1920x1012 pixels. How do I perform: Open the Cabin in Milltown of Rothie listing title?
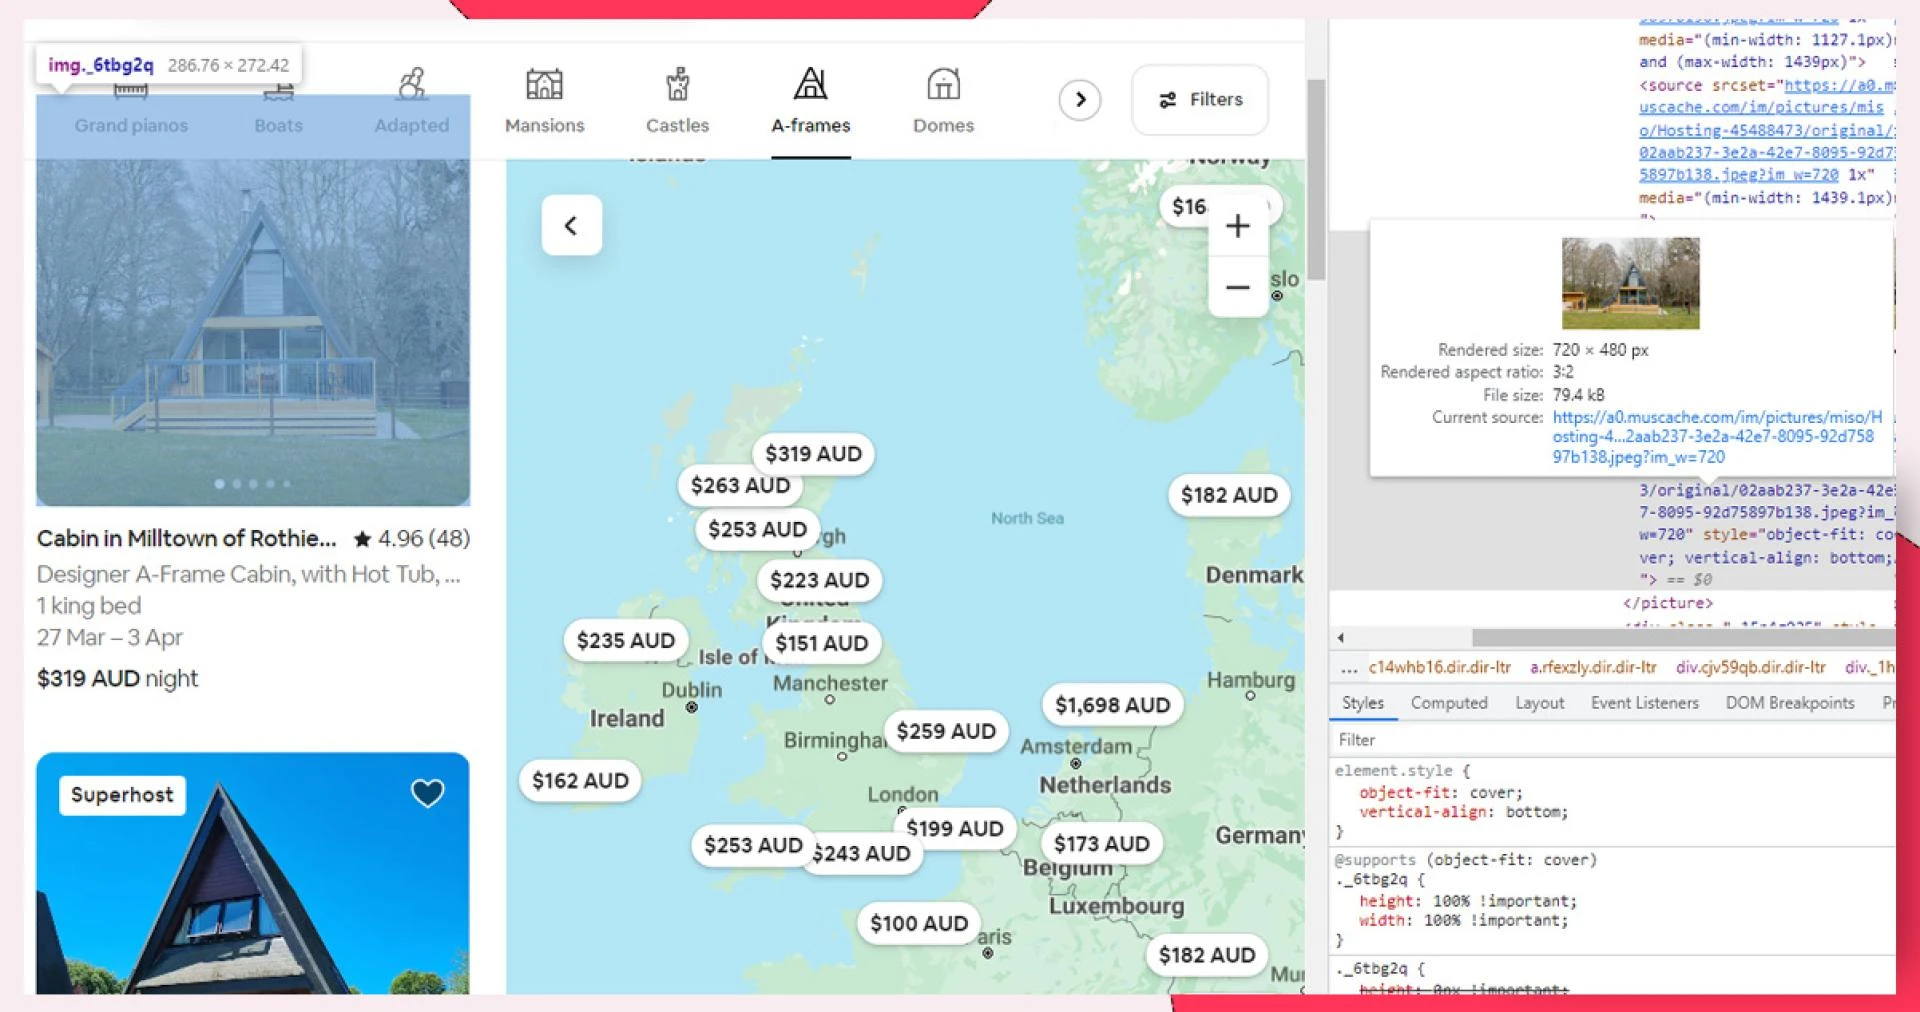pos(187,538)
